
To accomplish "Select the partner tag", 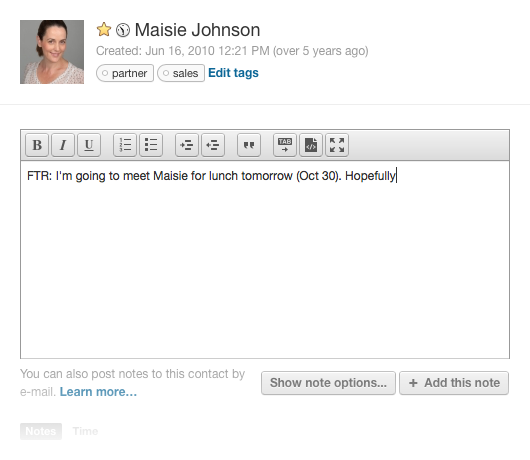I will click(125, 73).
